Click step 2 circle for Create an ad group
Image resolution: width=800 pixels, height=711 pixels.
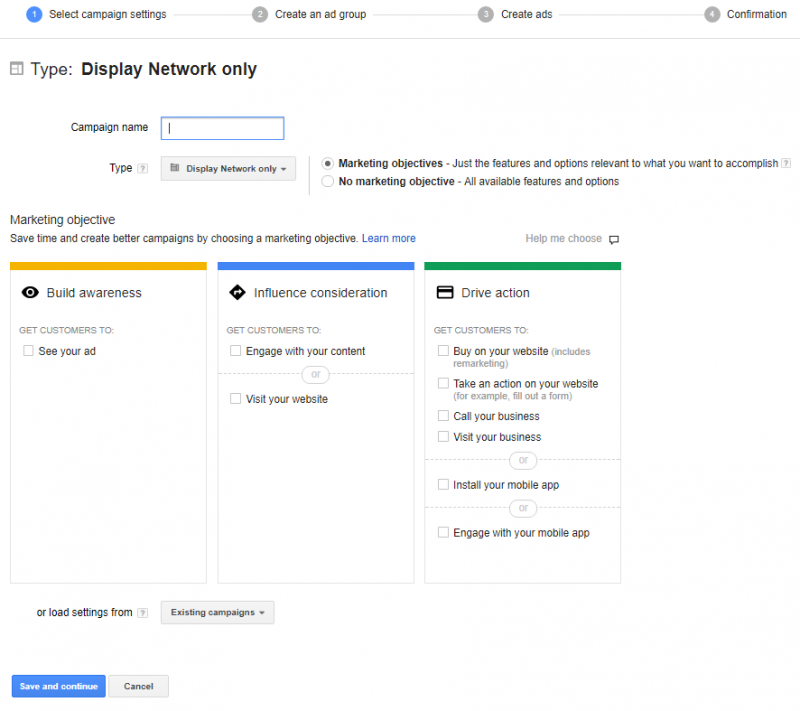[x=260, y=14]
